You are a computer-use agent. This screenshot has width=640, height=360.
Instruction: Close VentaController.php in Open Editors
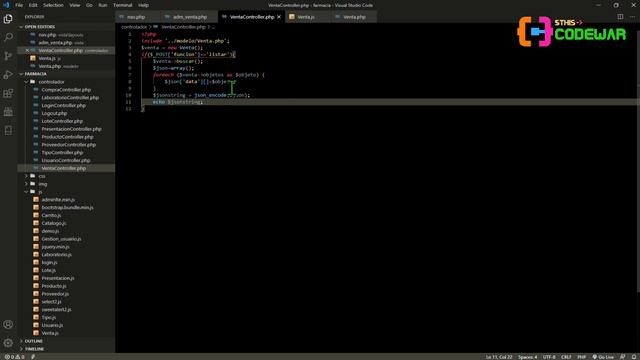point(27,51)
